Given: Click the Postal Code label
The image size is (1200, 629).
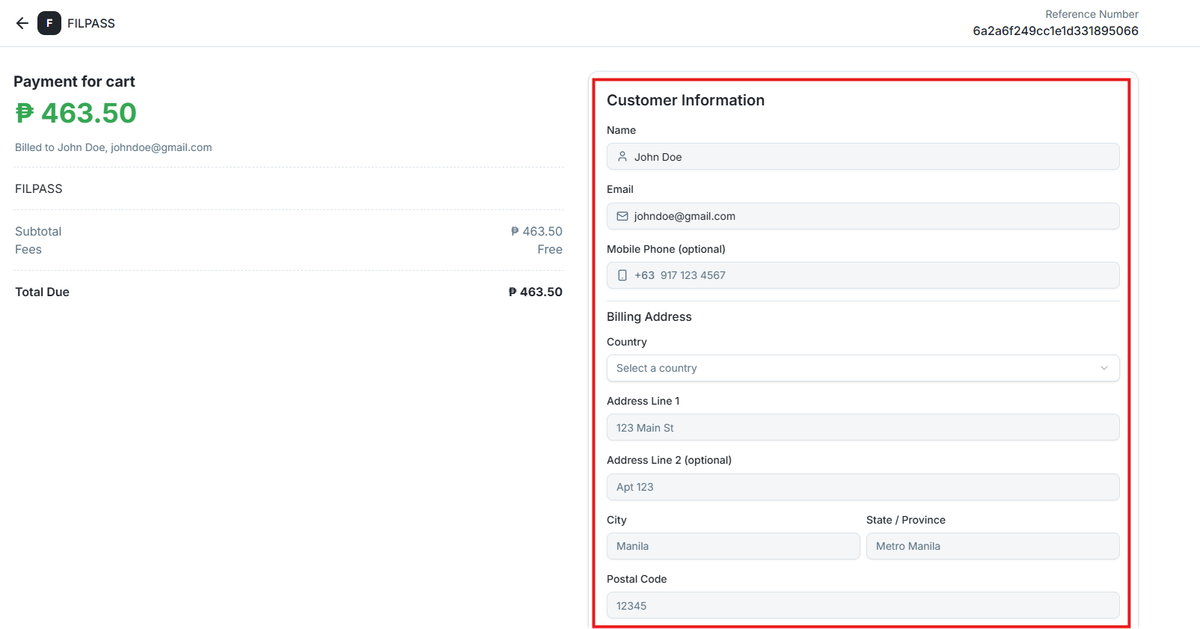Looking at the screenshot, I should coord(637,579).
